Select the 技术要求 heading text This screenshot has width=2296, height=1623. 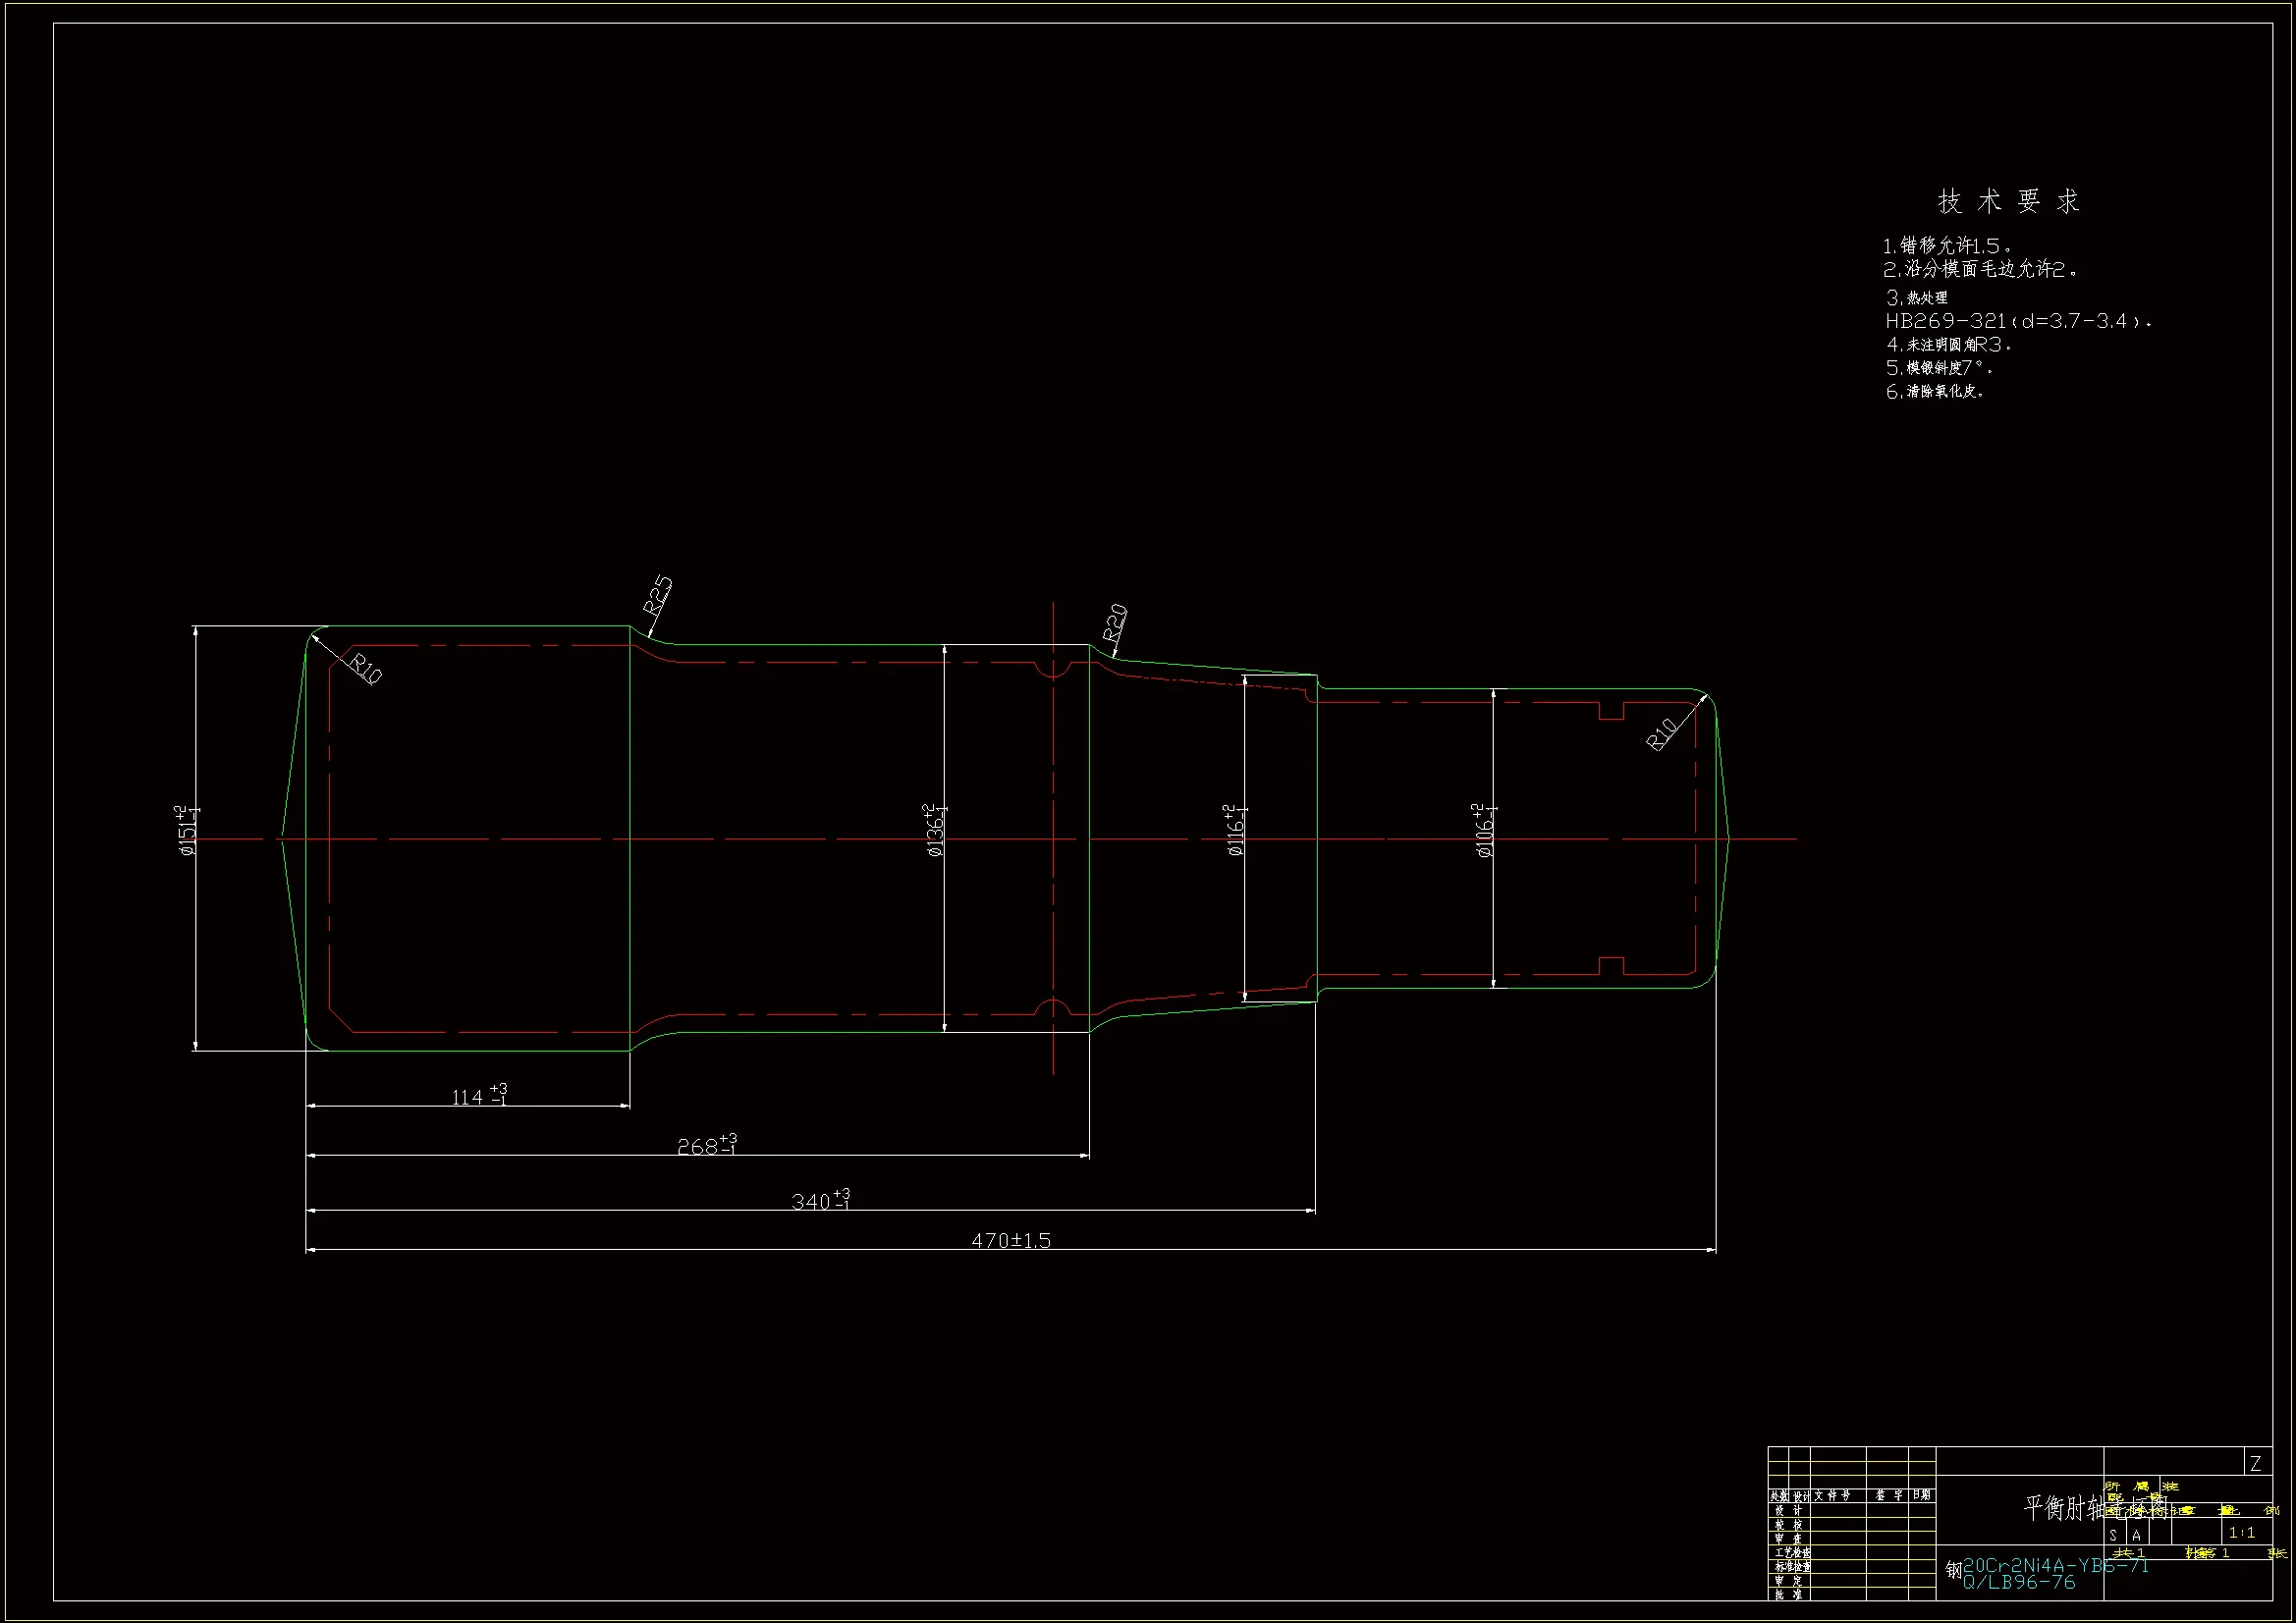[2008, 201]
